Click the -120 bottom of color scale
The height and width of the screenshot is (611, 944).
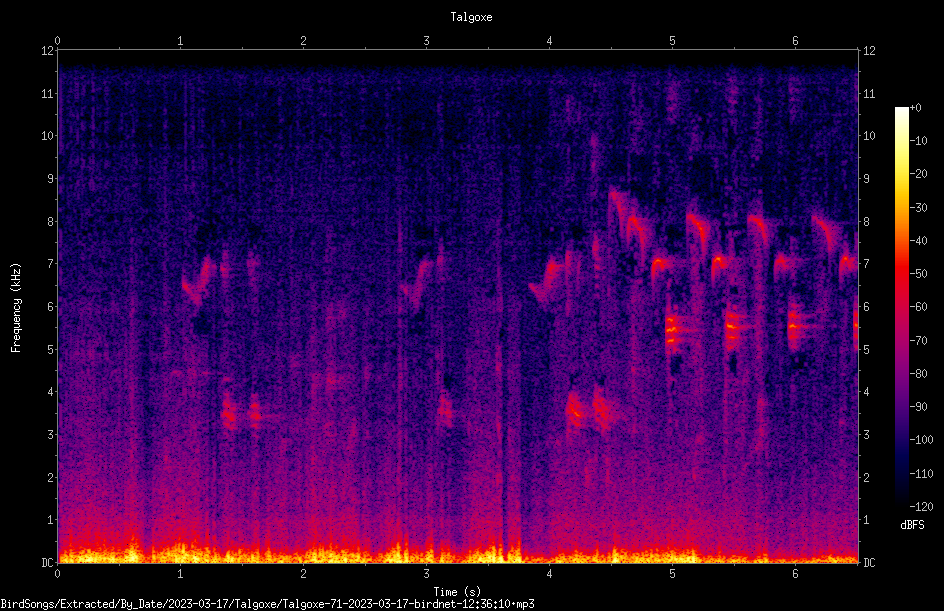pos(921,506)
